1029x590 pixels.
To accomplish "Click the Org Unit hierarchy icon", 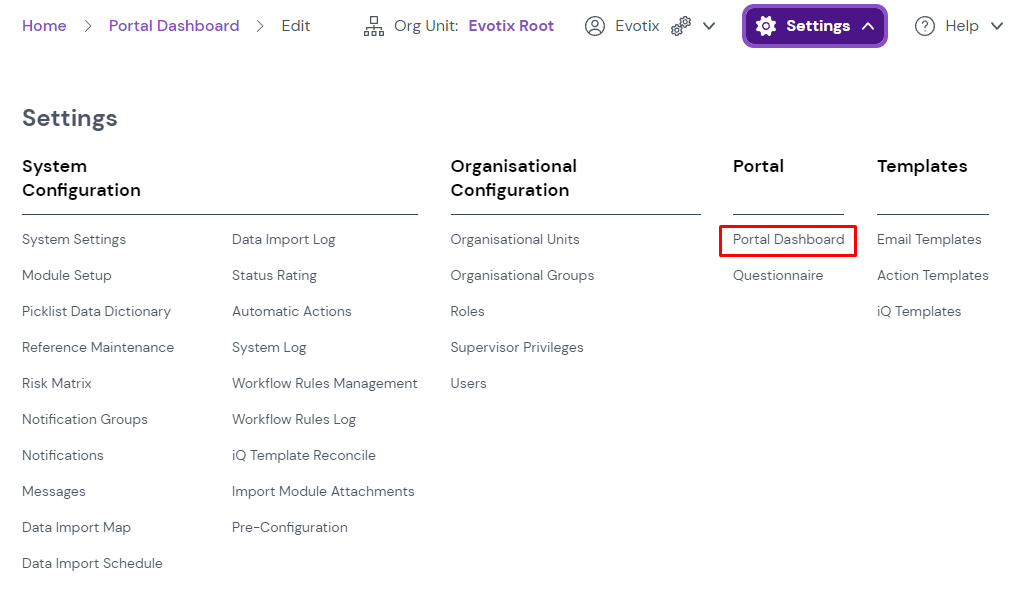I will (374, 26).
